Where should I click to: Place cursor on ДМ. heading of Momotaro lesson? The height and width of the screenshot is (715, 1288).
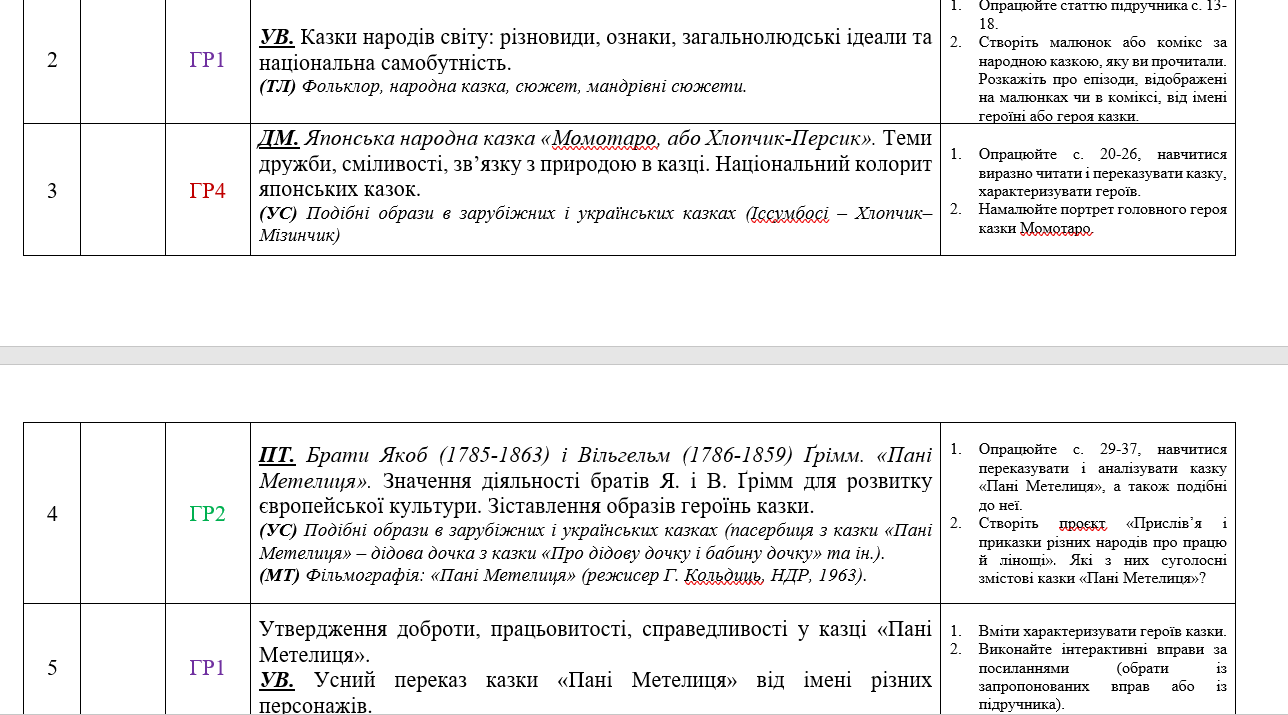[279, 138]
